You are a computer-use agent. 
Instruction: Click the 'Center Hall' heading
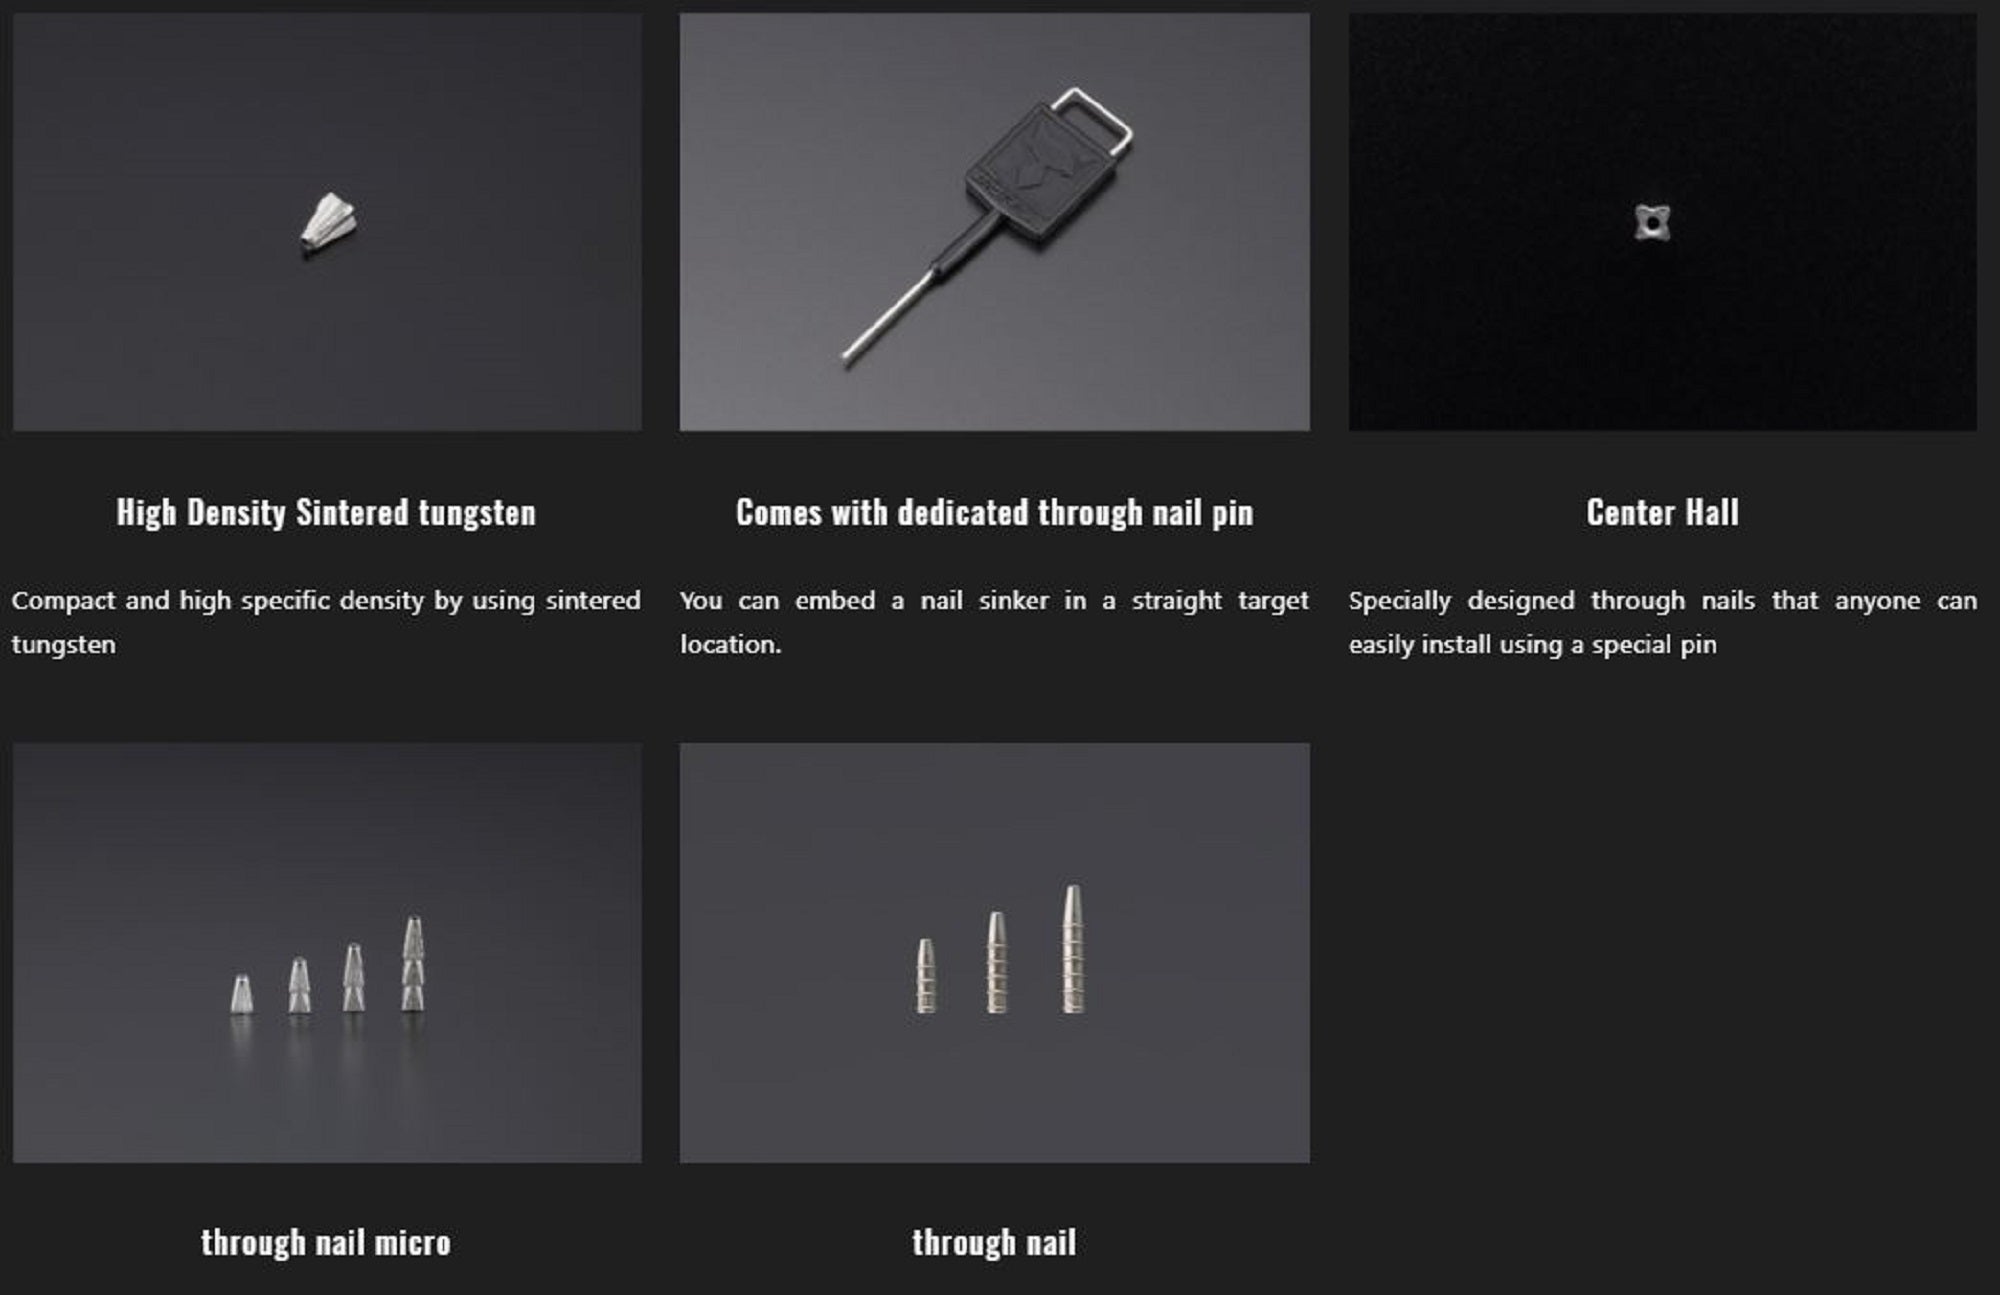(1662, 512)
